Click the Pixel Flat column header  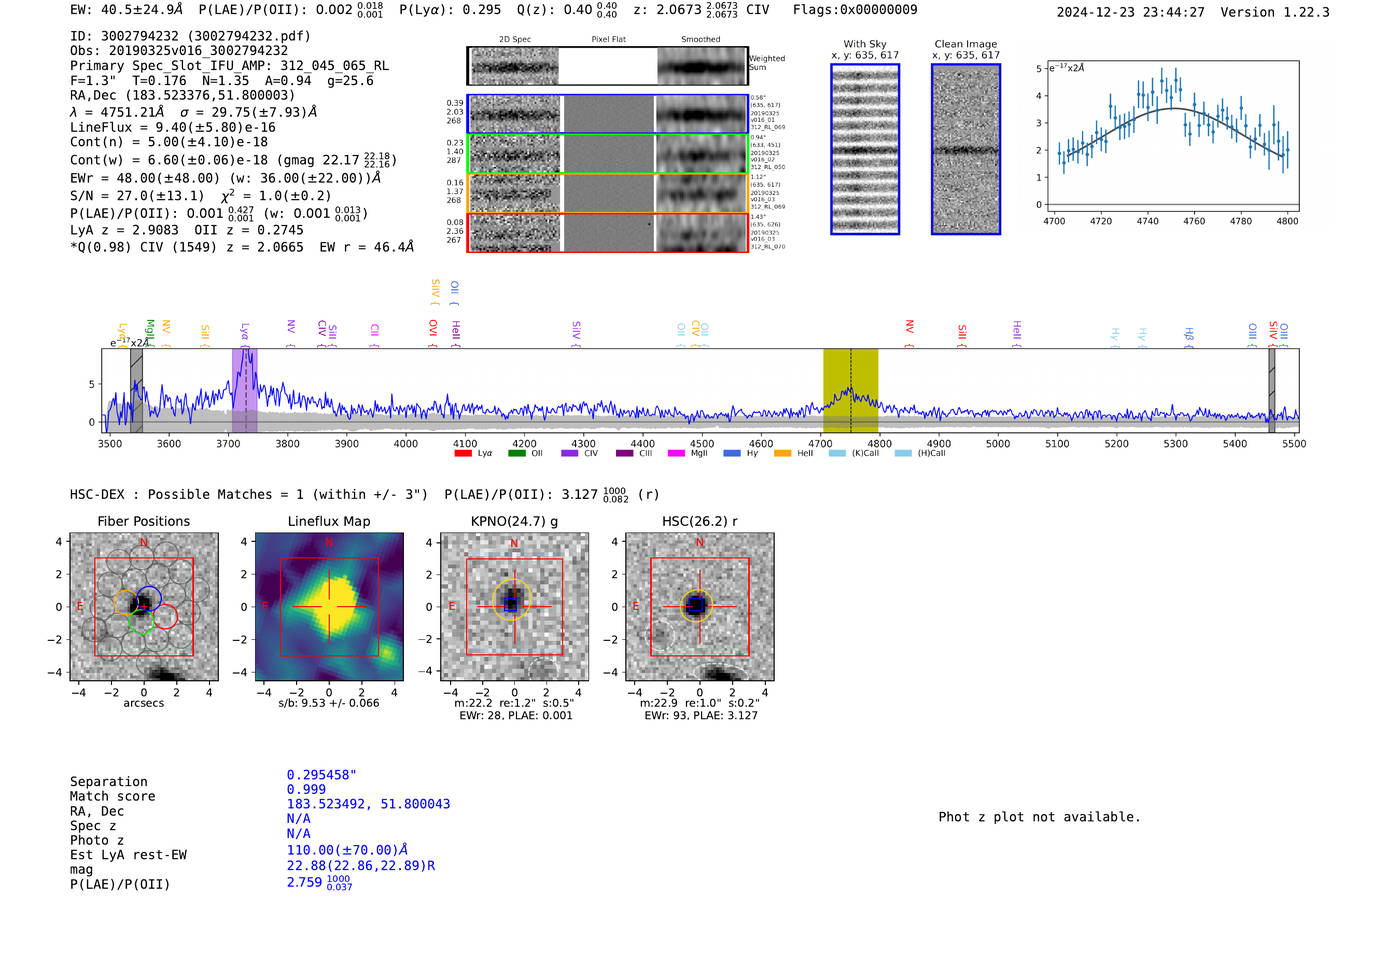[608, 40]
